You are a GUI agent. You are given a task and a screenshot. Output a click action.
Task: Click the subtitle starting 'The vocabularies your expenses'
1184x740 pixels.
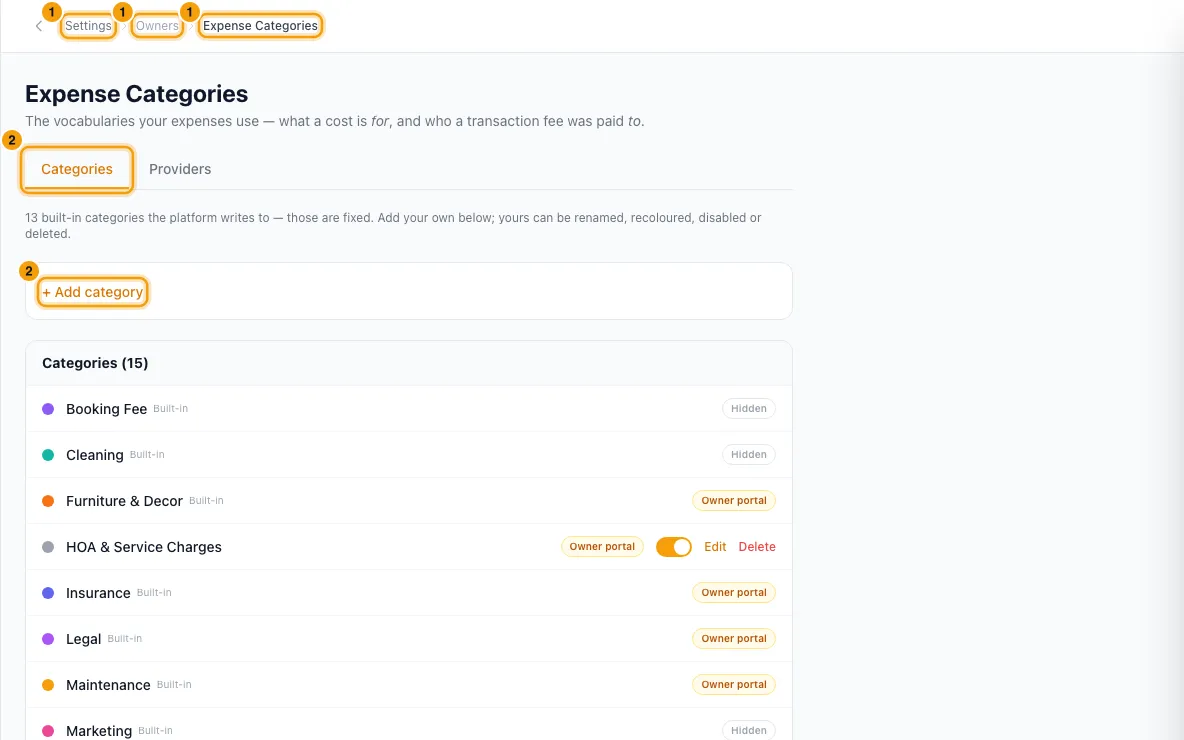coord(335,122)
